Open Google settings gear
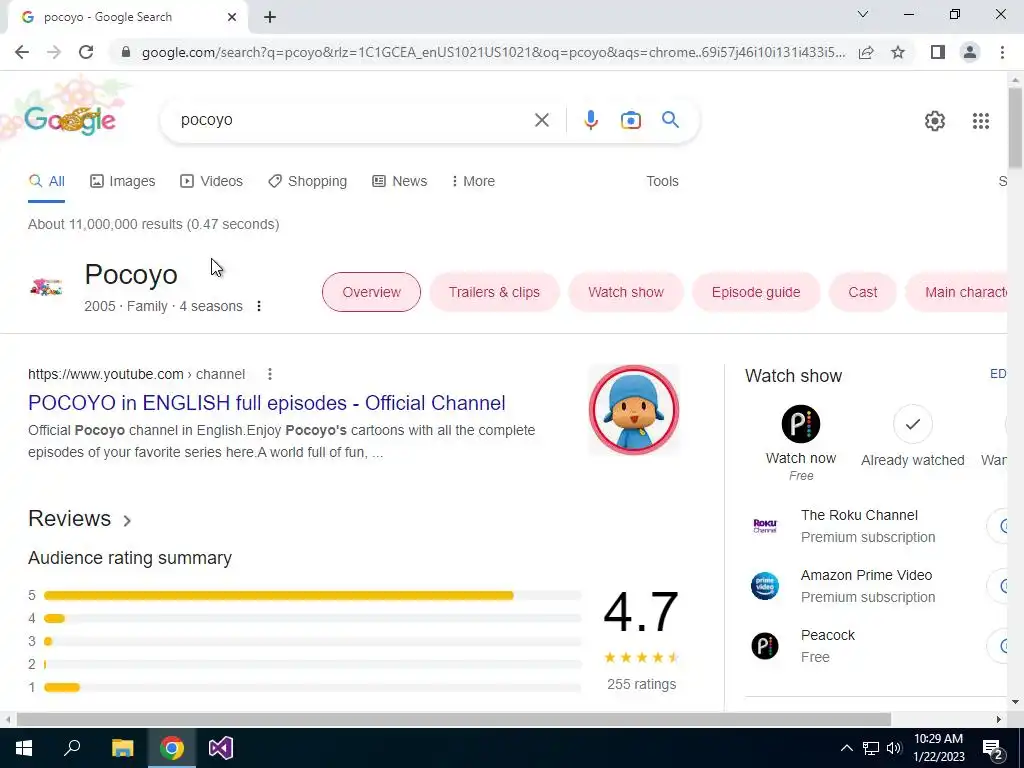This screenshot has height=768, width=1024. pyautogui.click(x=935, y=121)
